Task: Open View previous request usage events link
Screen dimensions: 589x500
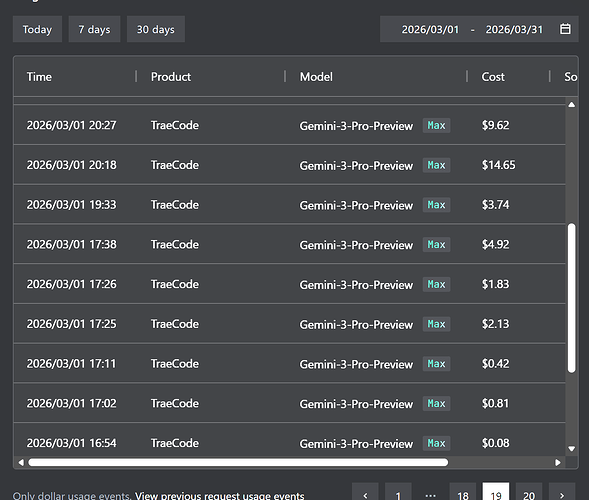Action: 219,495
